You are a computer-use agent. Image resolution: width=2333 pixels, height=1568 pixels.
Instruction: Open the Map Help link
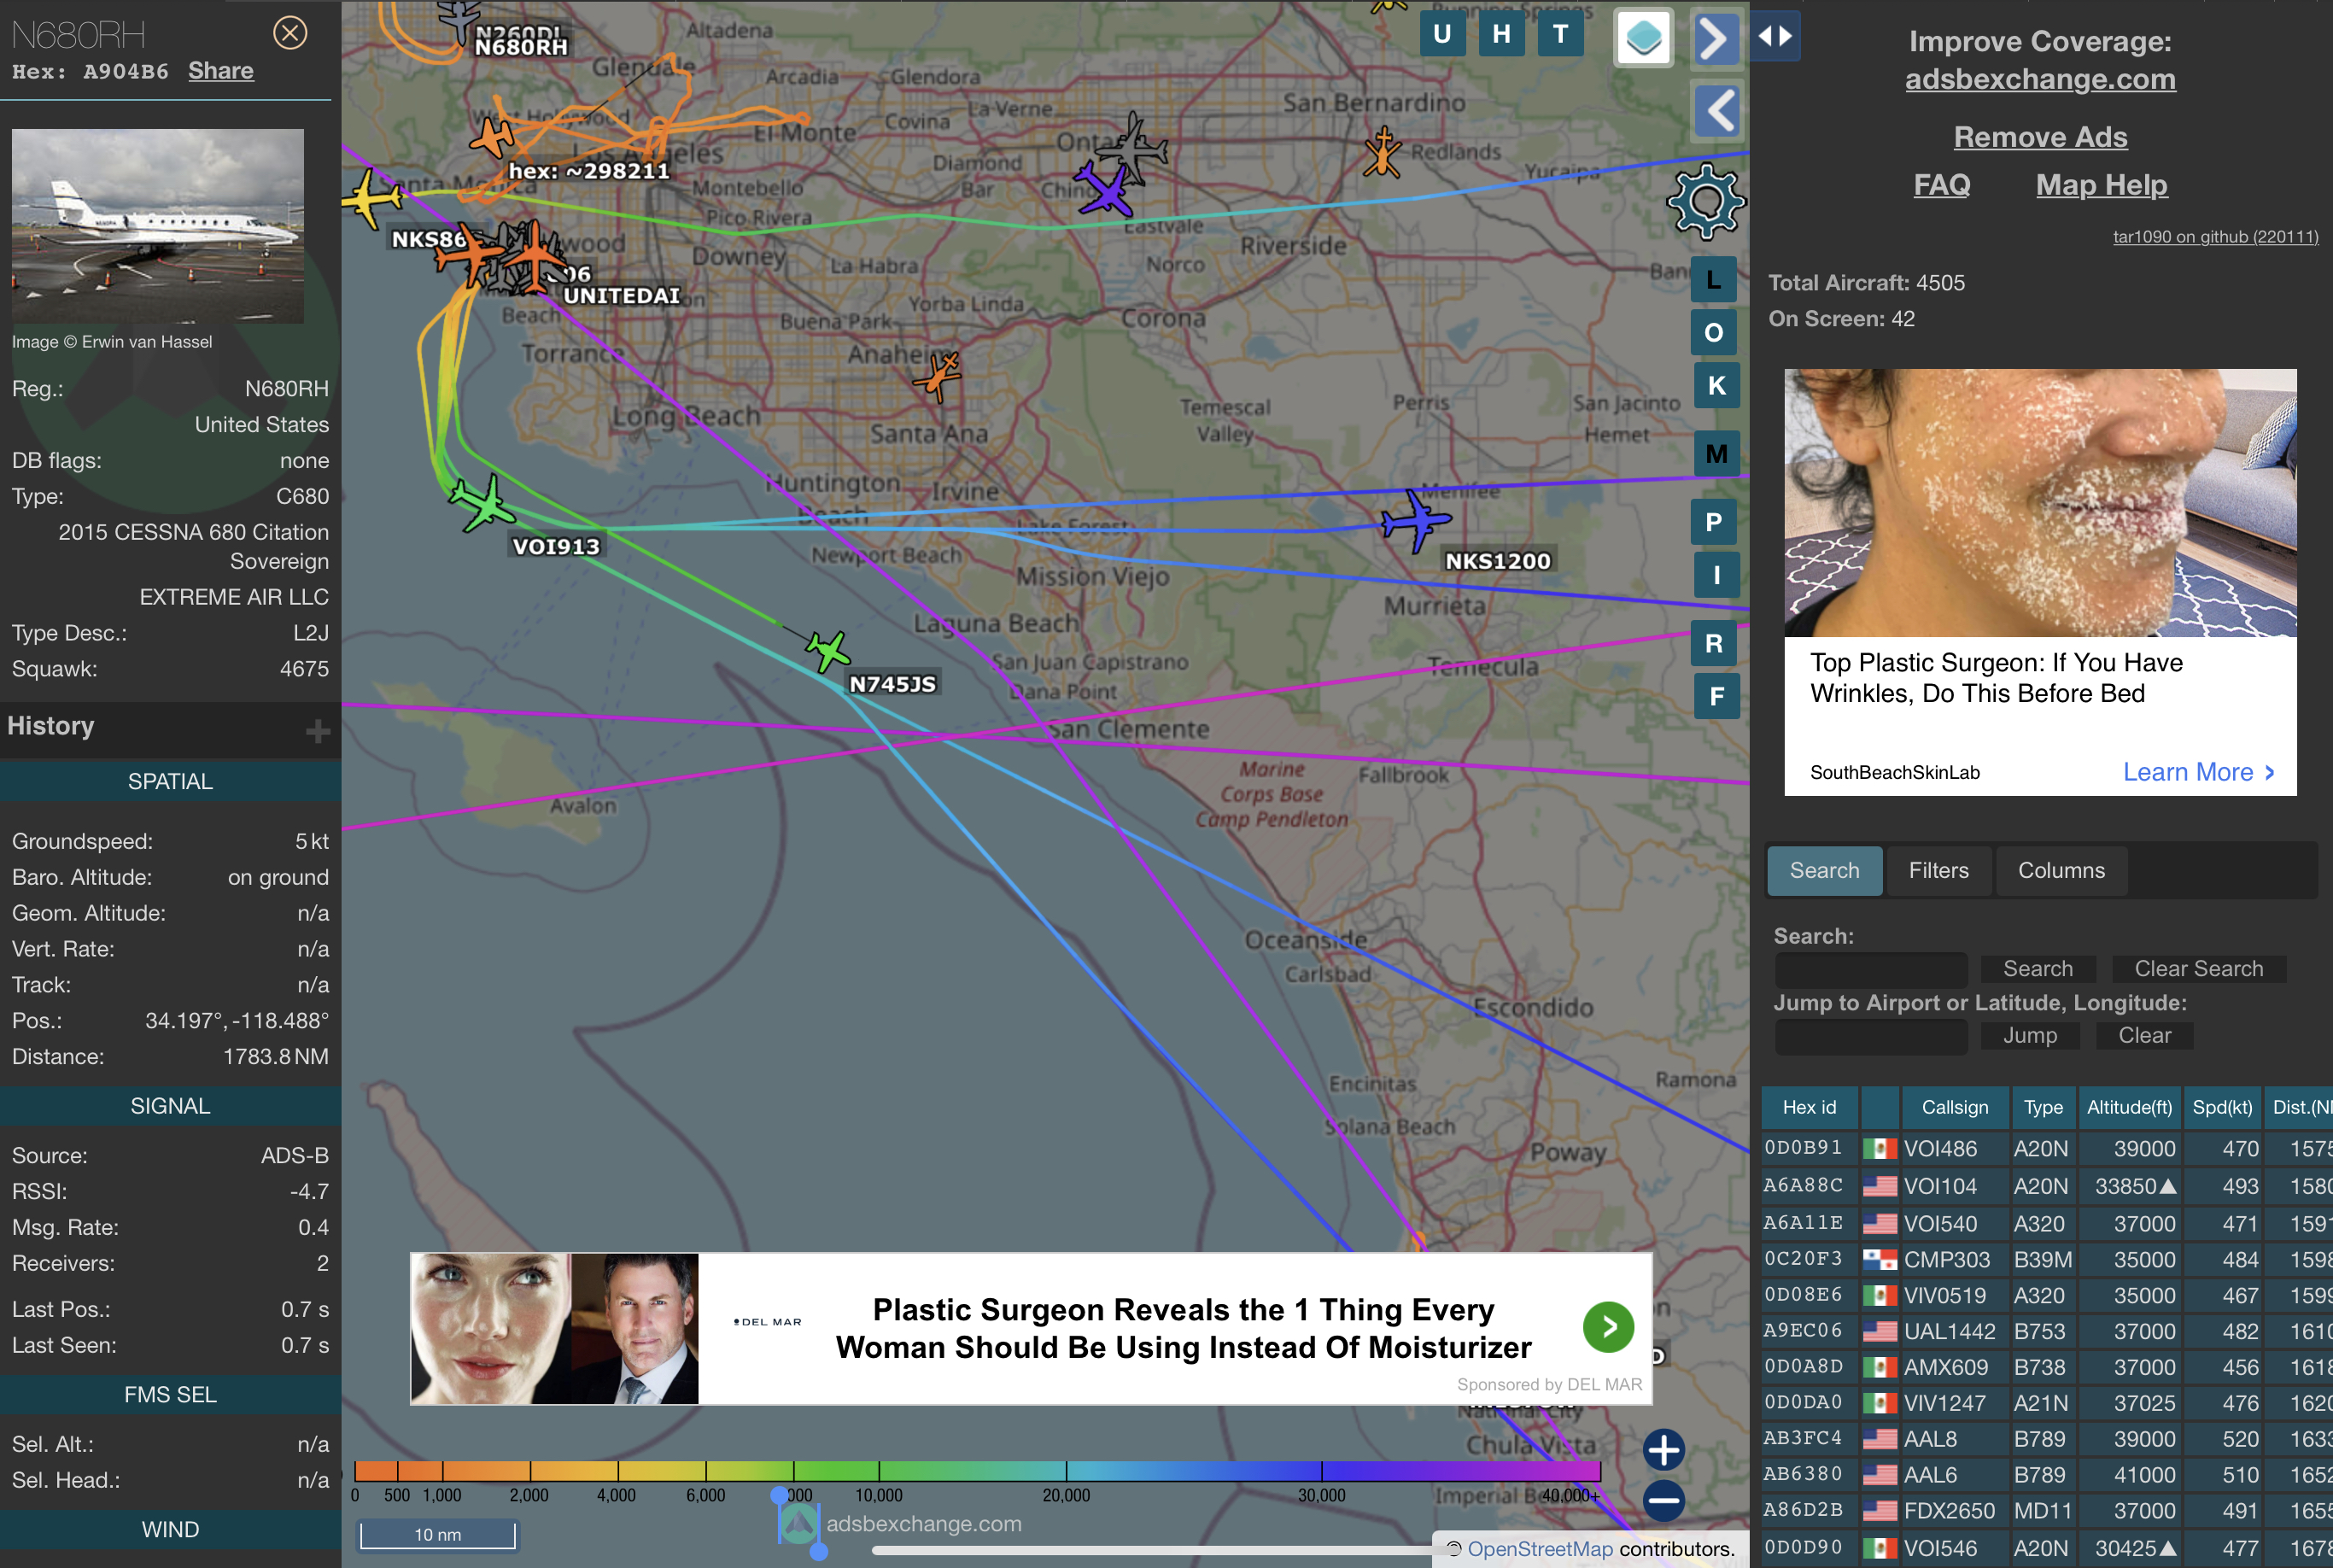point(2102,185)
